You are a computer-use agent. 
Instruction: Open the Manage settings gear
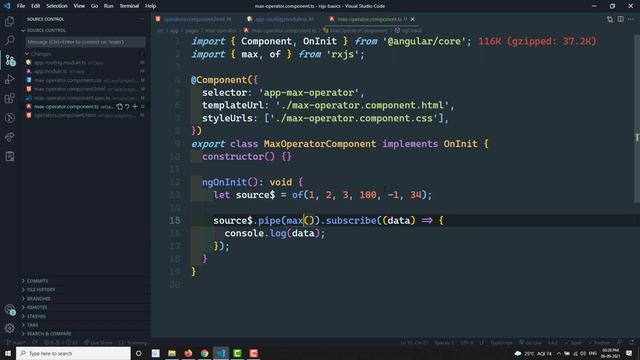tap(9, 328)
